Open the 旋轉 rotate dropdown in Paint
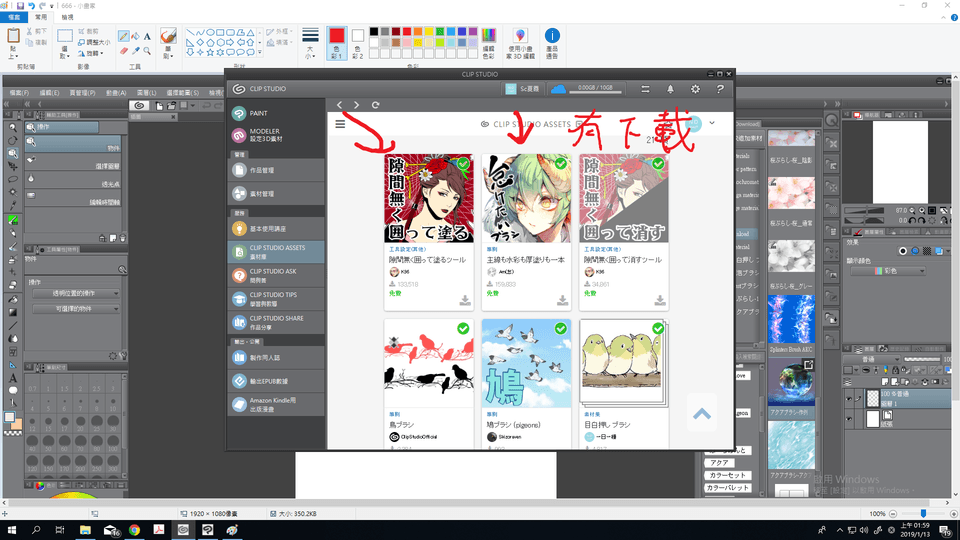This screenshot has height=540, width=960. 91,54
